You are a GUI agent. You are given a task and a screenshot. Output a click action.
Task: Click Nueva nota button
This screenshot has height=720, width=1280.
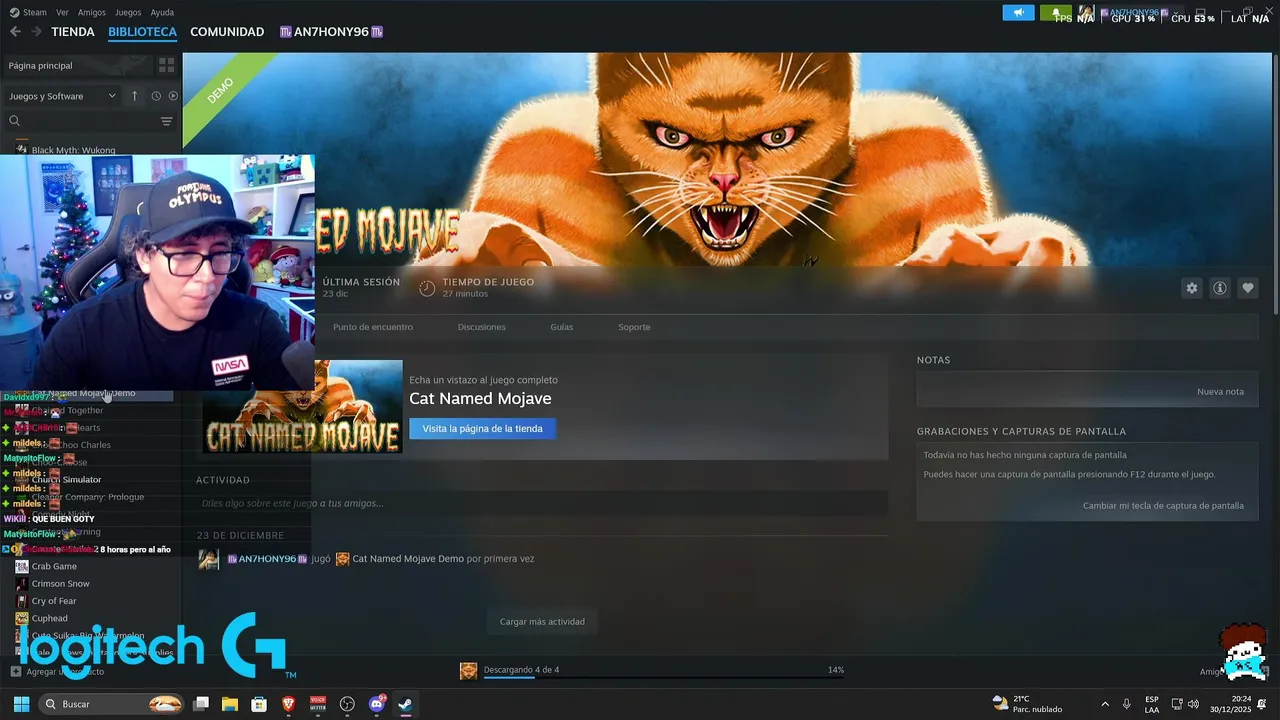pyautogui.click(x=1220, y=392)
